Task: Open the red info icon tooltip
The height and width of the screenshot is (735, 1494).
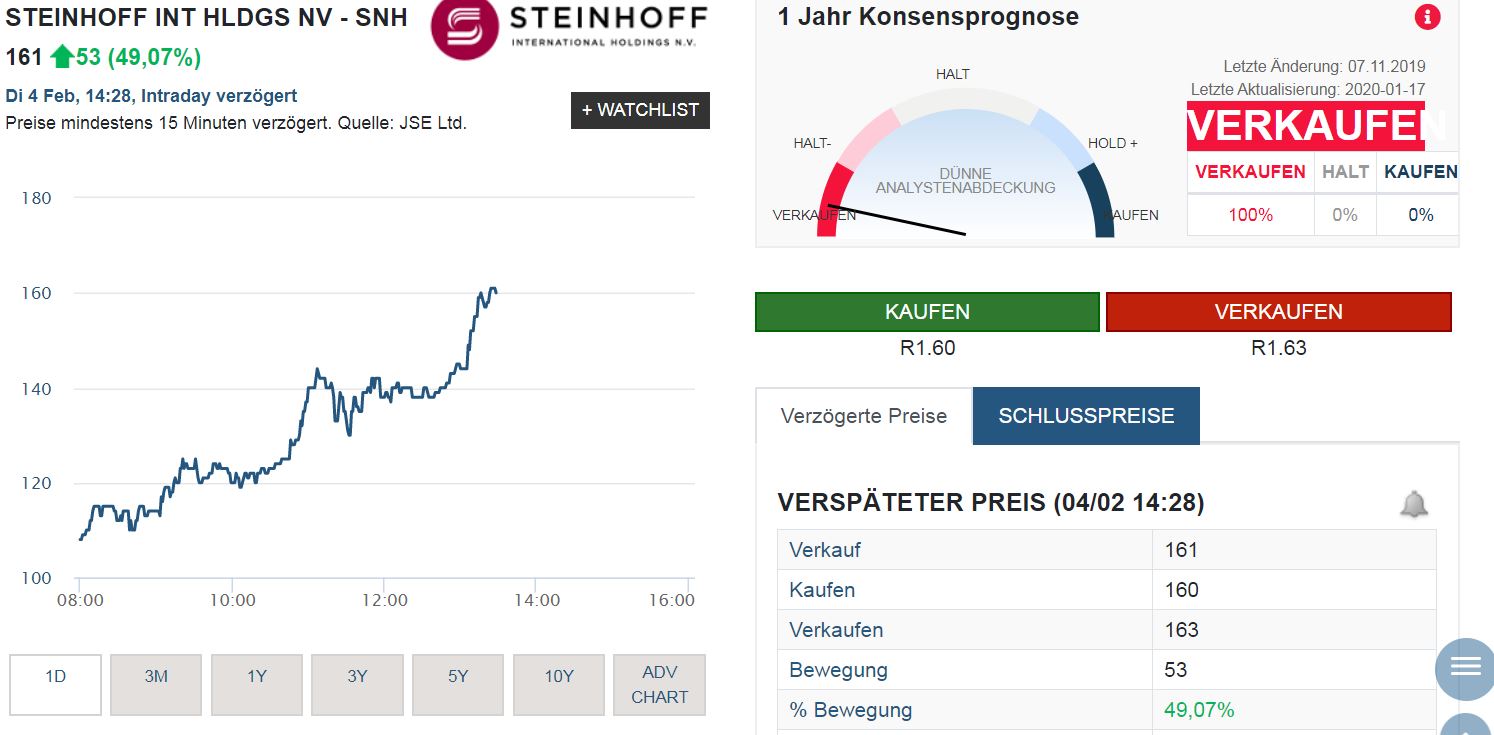Action: pos(1428,16)
